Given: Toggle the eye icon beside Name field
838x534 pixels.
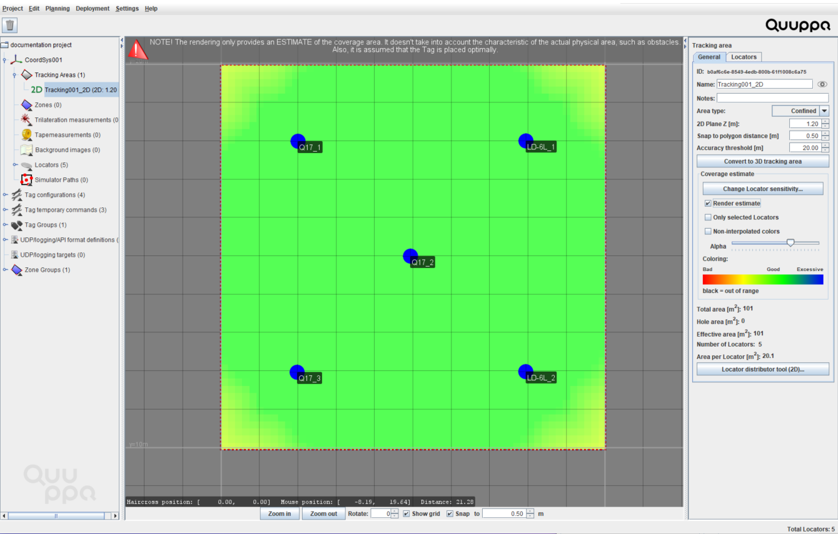Looking at the screenshot, I should pos(822,84).
